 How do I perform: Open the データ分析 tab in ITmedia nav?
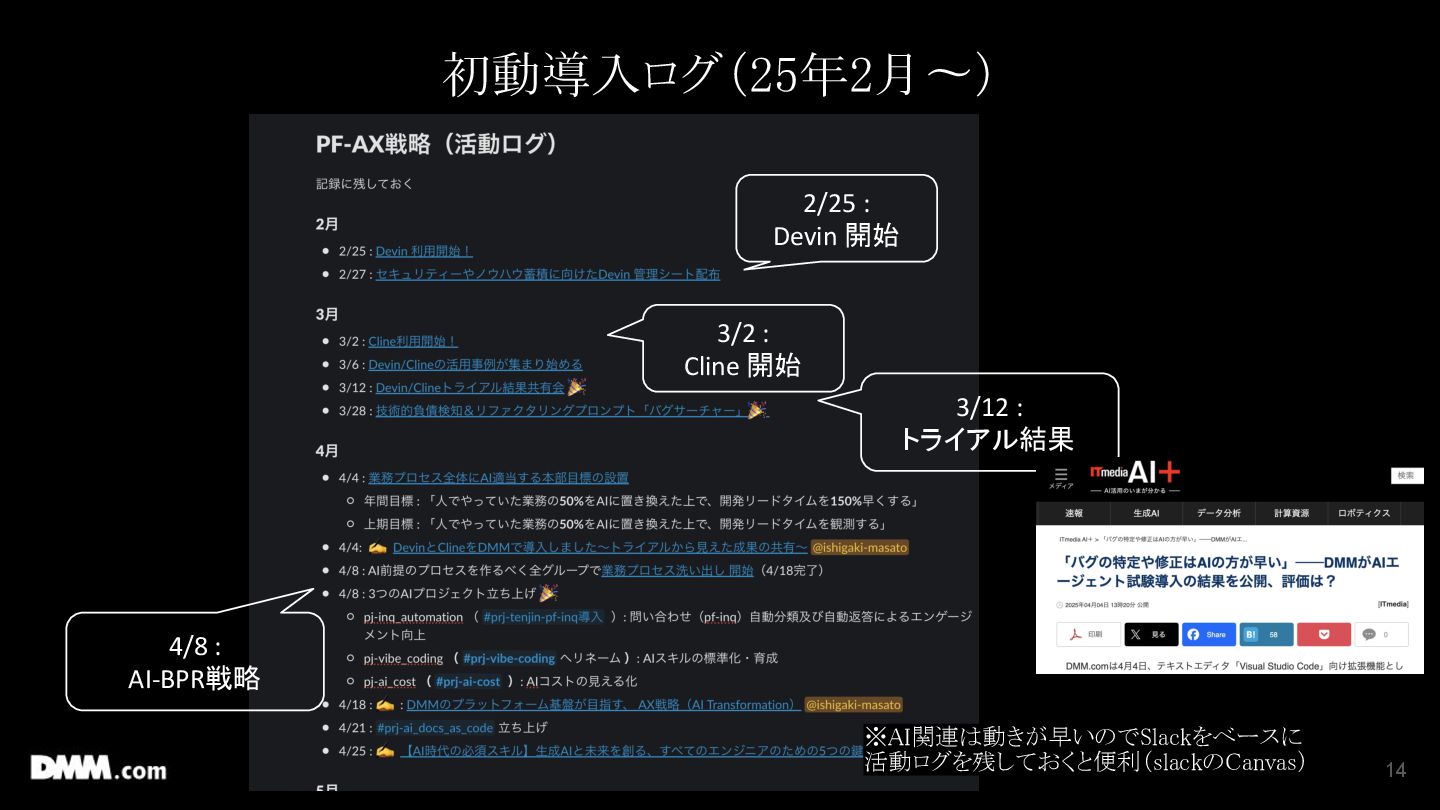[1219, 513]
